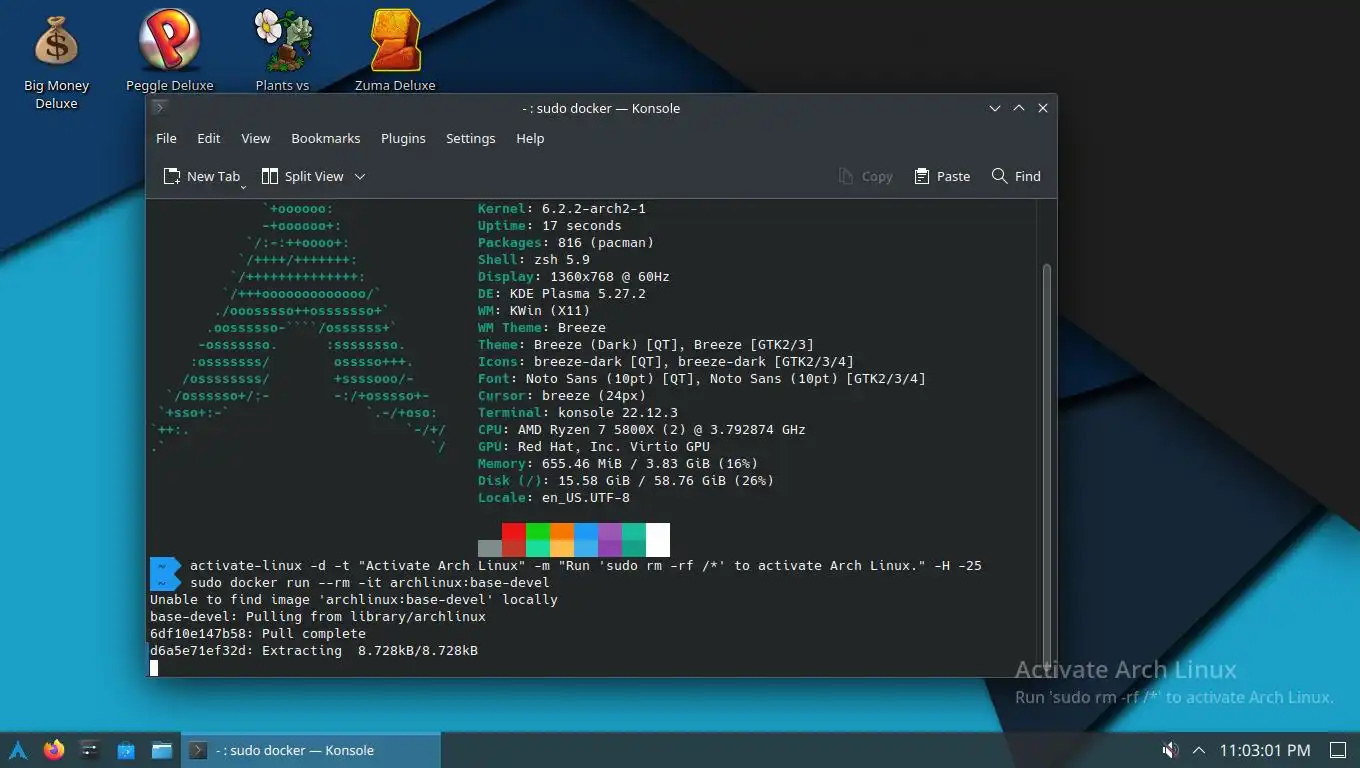The width and height of the screenshot is (1360, 768).
Task: Click the 'Packages: 816 (pacman)' line
Action: pos(566,243)
